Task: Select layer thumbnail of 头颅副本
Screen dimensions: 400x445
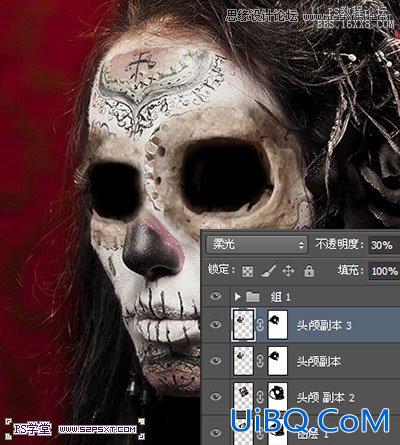Action: point(244,361)
